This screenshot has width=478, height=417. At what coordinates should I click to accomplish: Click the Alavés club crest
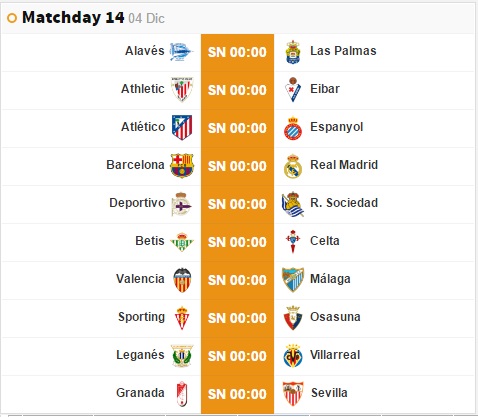point(181,52)
